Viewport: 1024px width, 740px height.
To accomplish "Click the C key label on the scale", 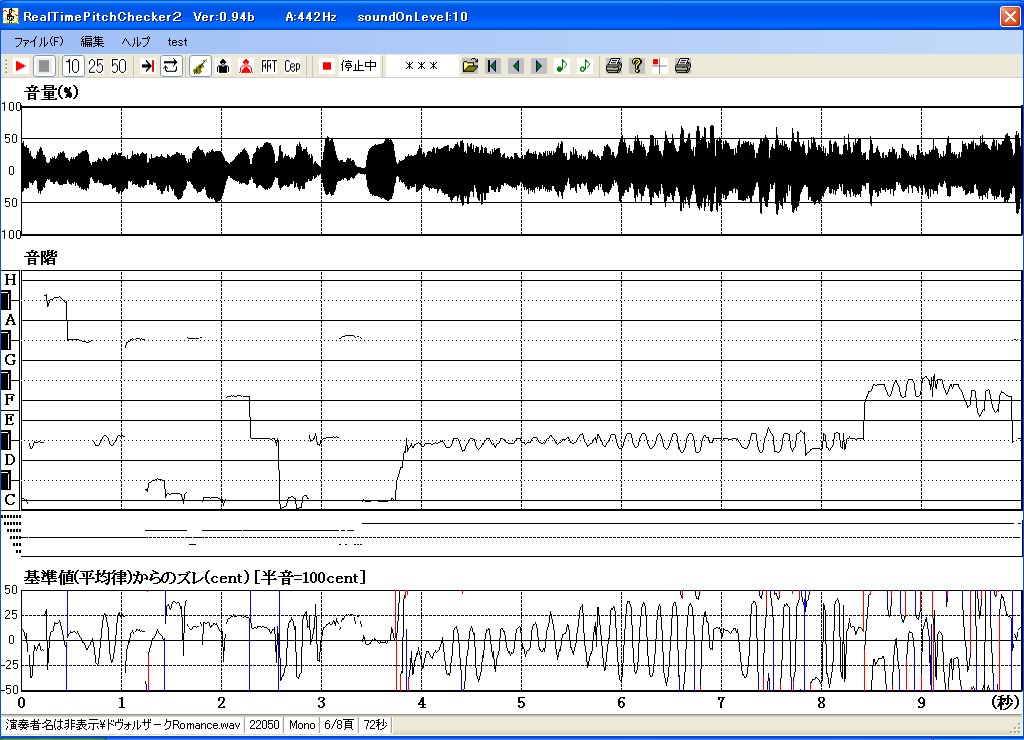I will point(10,500).
